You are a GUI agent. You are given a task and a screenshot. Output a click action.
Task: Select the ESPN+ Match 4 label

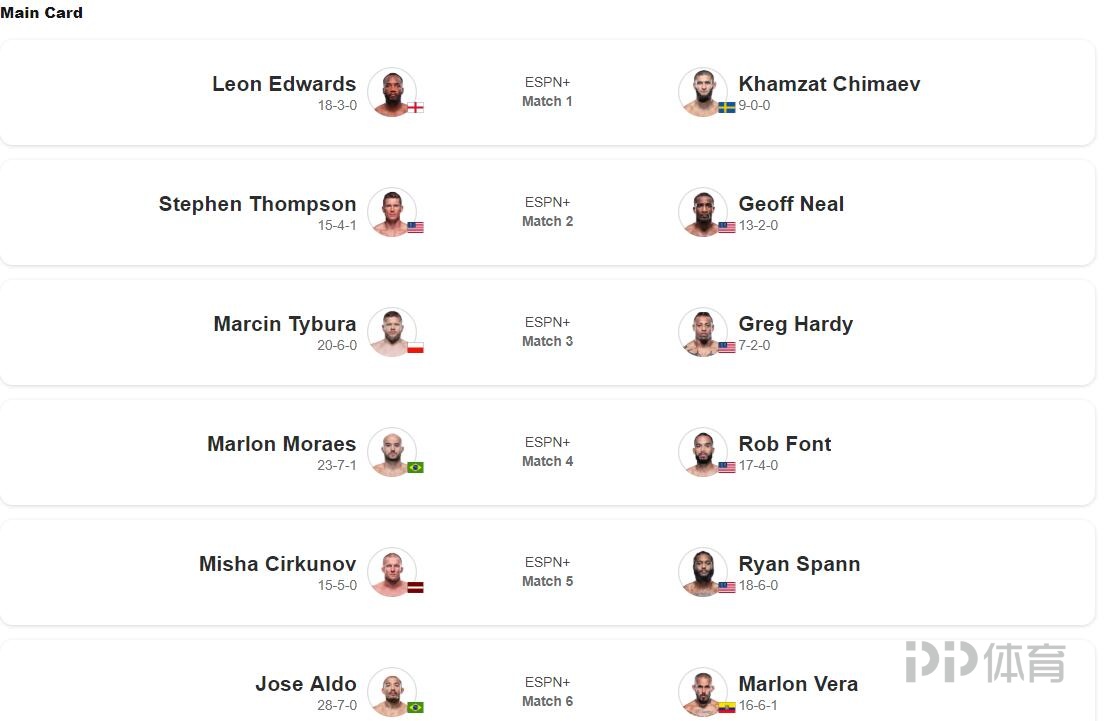tap(547, 451)
